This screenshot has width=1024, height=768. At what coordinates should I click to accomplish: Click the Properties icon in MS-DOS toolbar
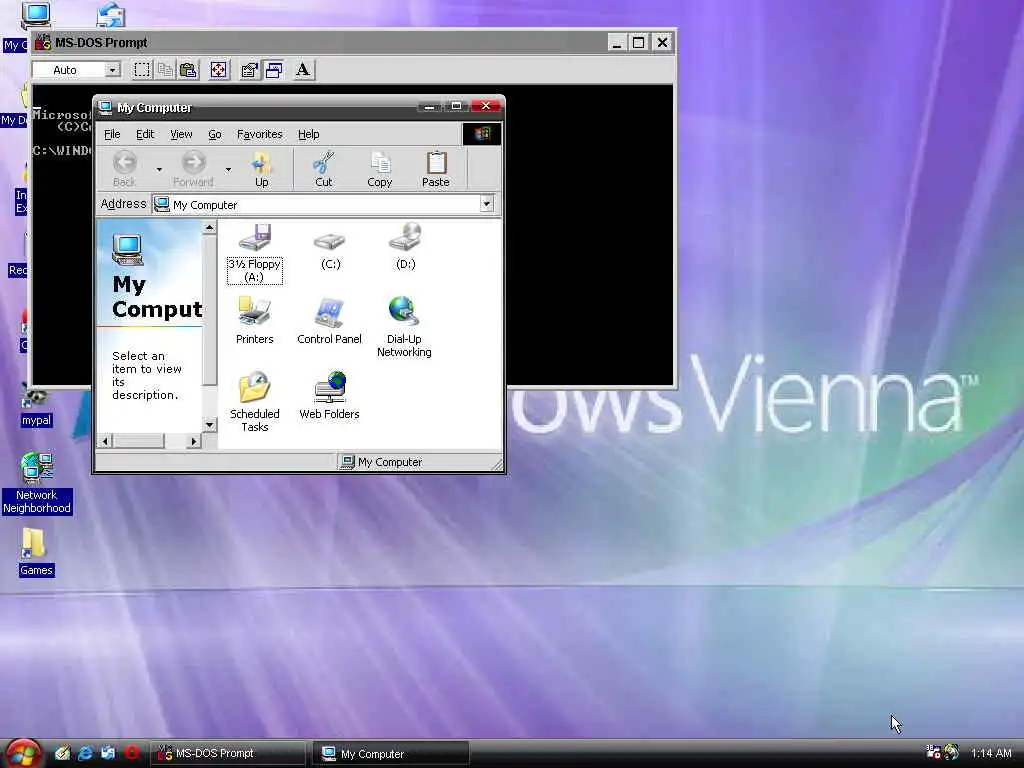pyautogui.click(x=249, y=70)
